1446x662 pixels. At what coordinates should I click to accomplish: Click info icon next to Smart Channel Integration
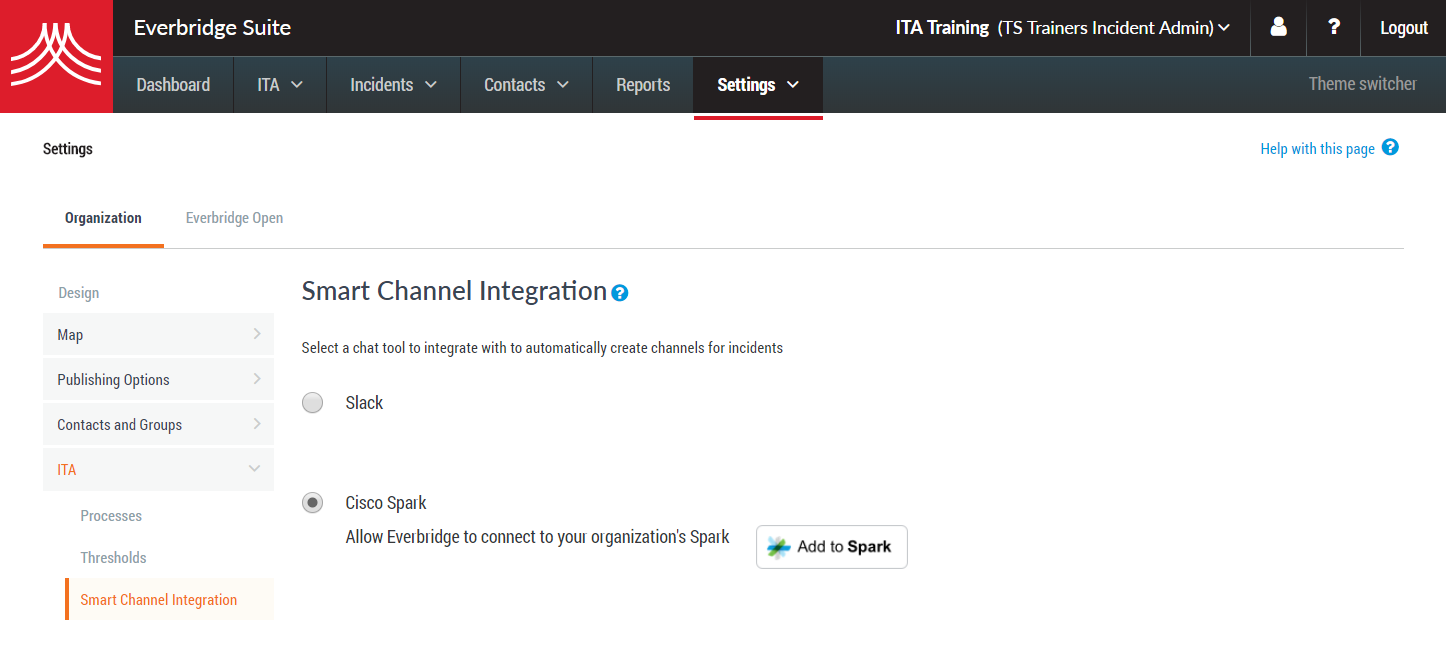click(x=620, y=293)
